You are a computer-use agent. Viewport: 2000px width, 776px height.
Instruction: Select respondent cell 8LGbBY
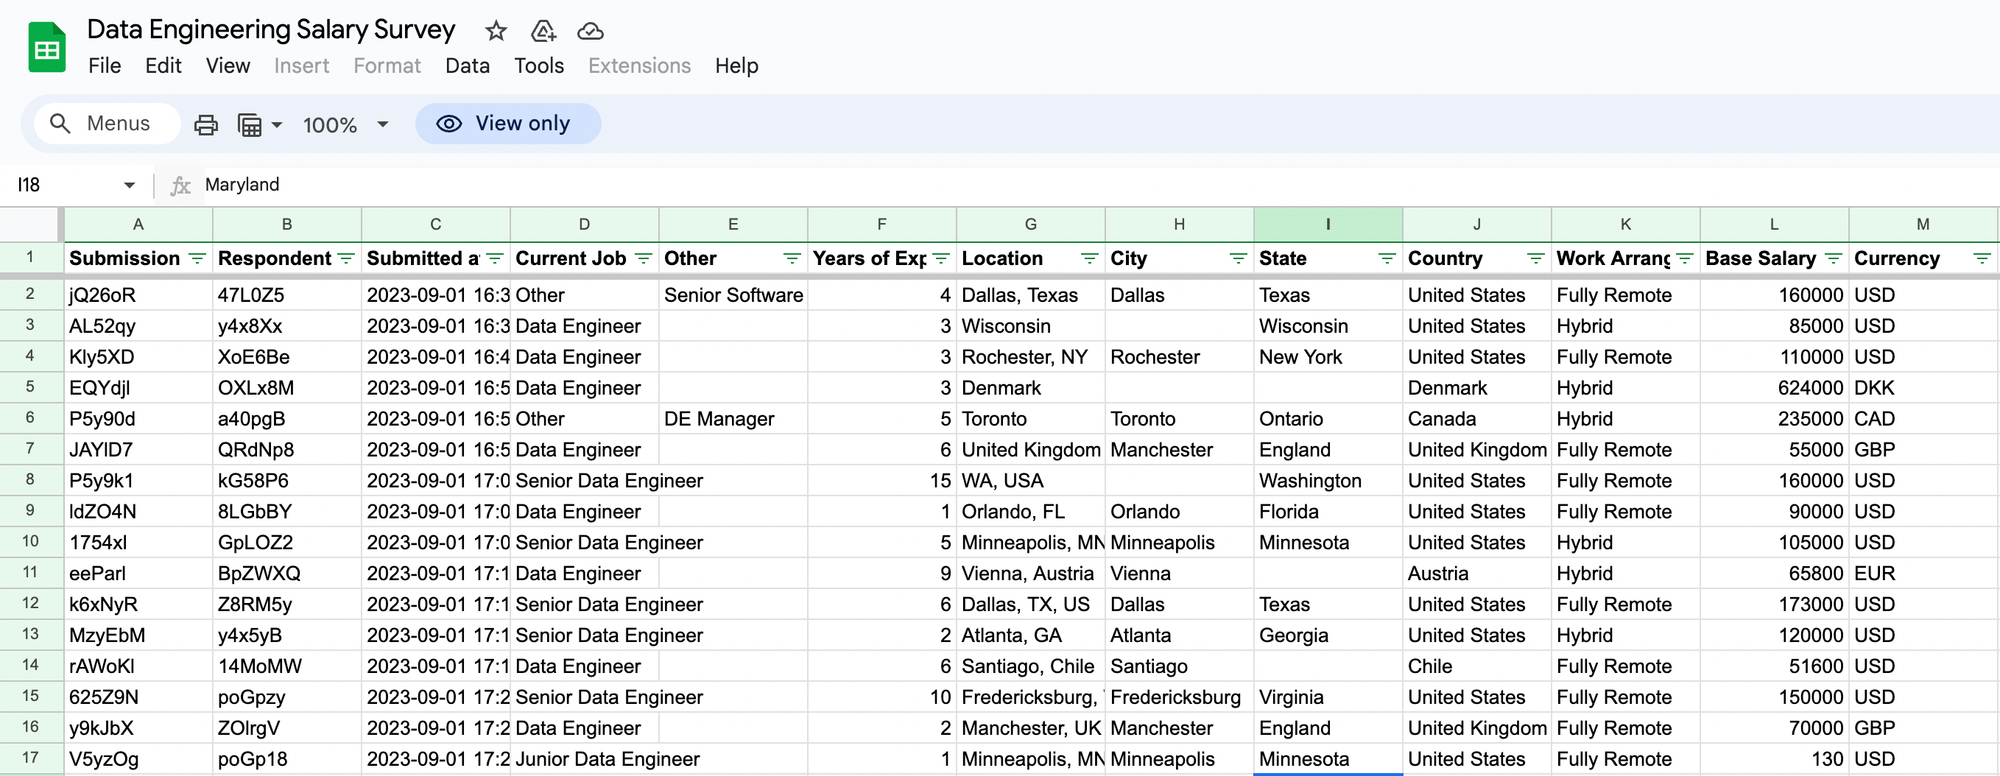[x=287, y=512]
